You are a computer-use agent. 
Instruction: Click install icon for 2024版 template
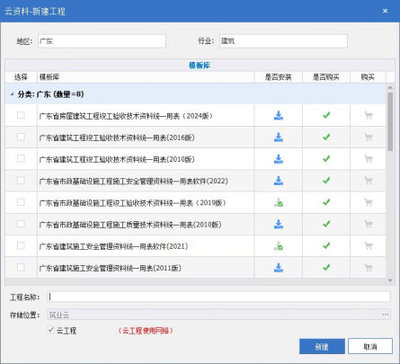(278, 116)
